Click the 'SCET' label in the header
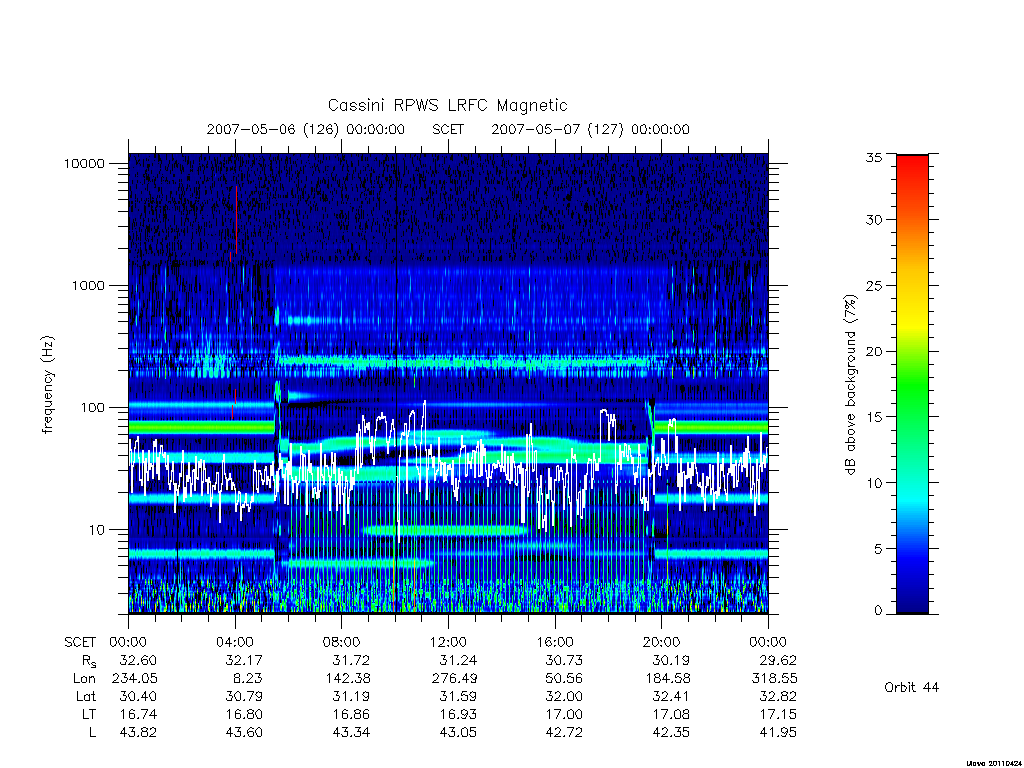This screenshot has width=1024, height=768. [448, 129]
